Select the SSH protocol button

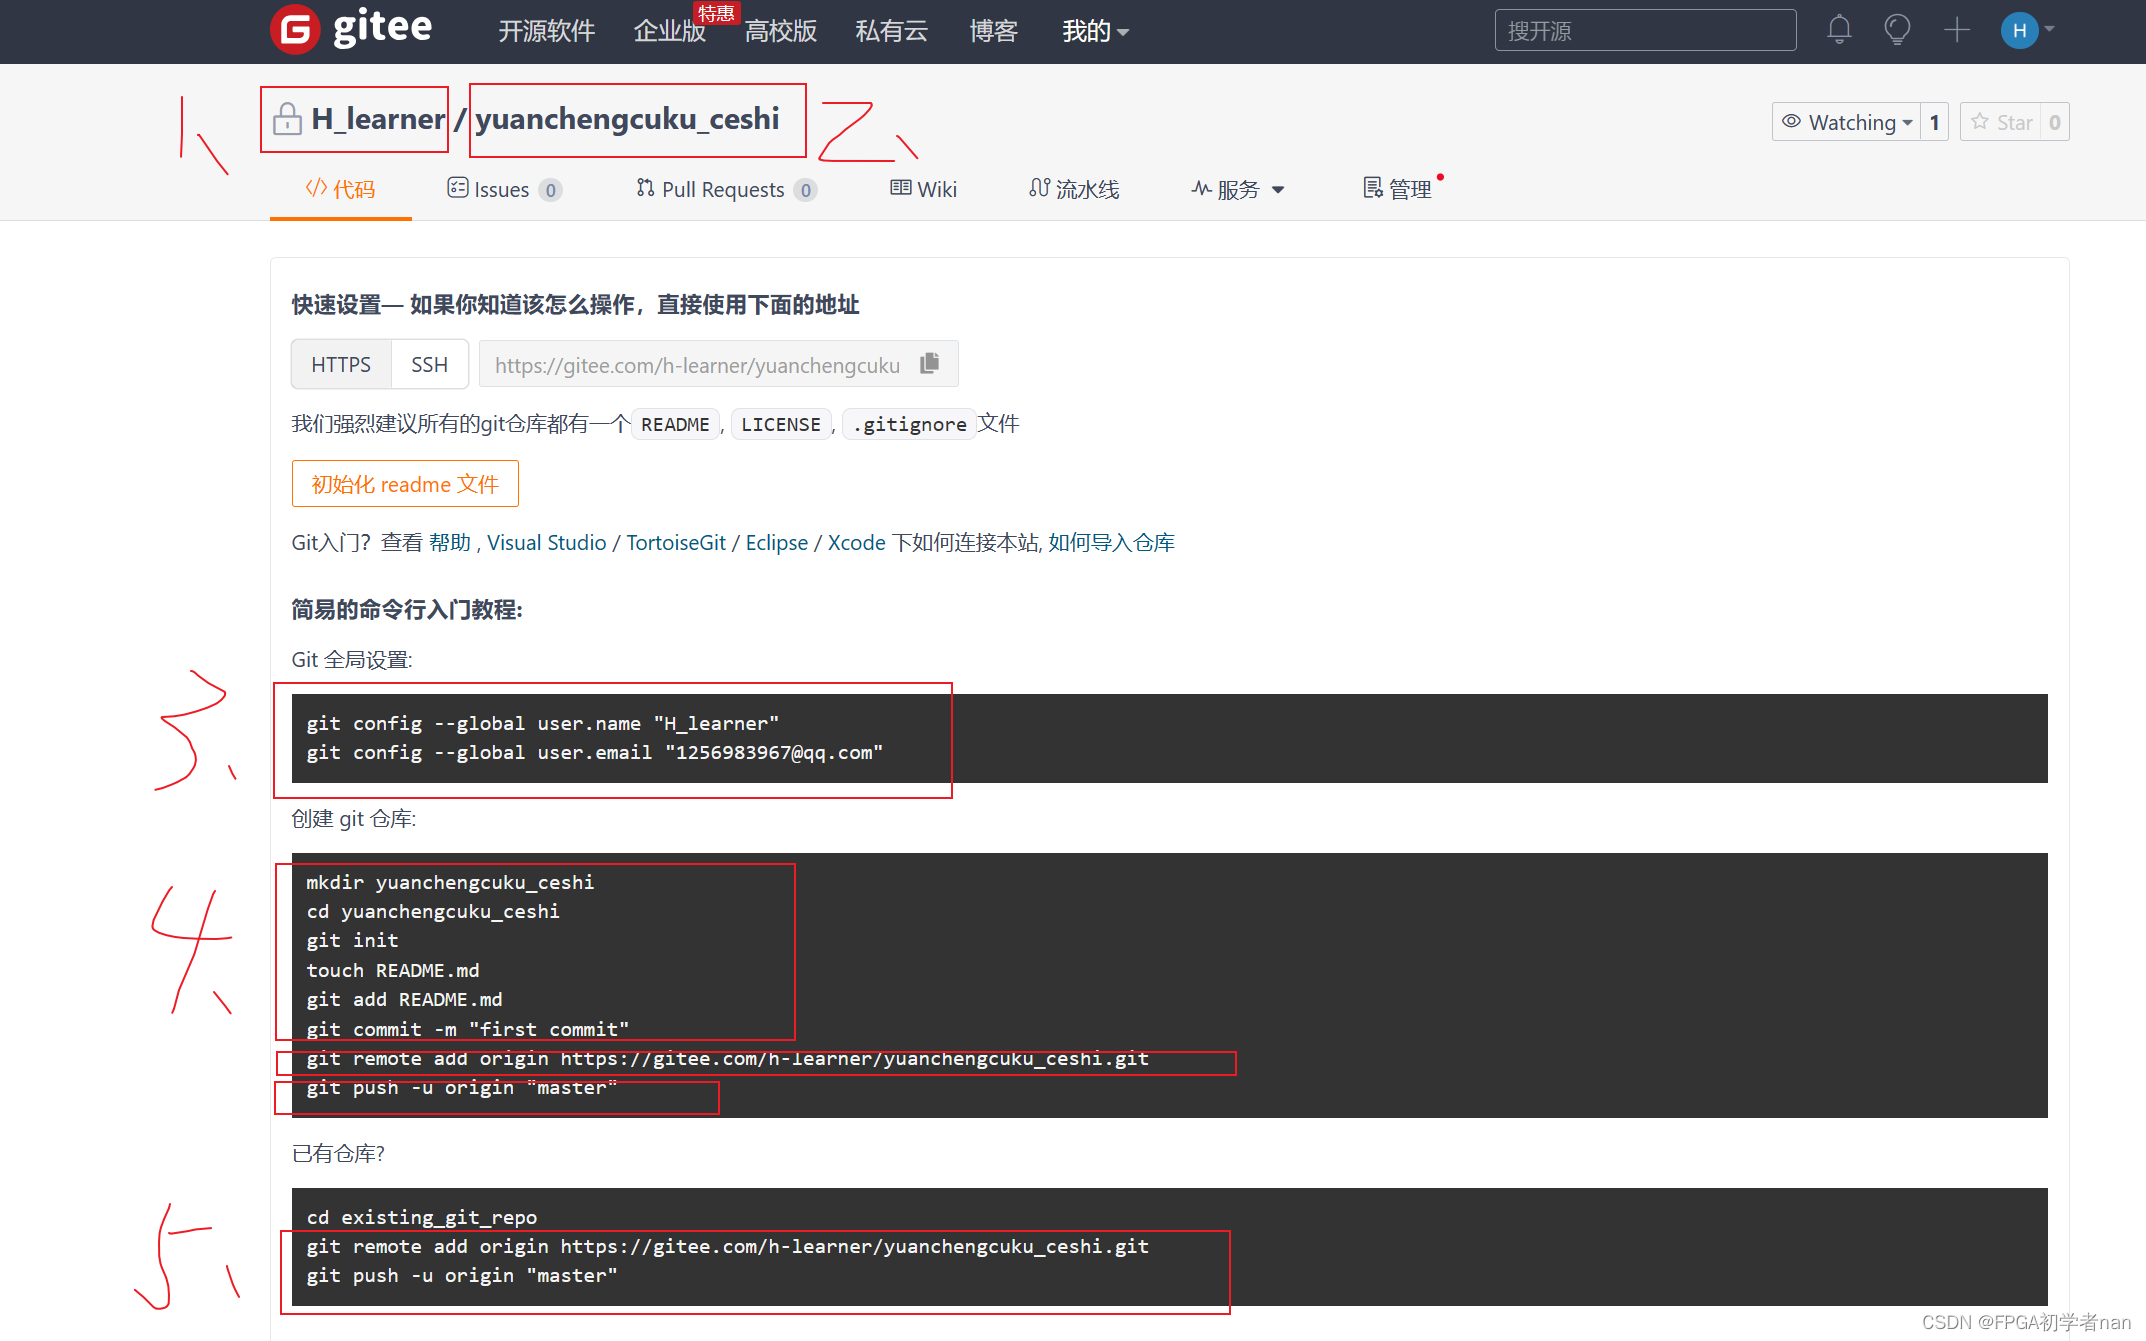(x=430, y=364)
